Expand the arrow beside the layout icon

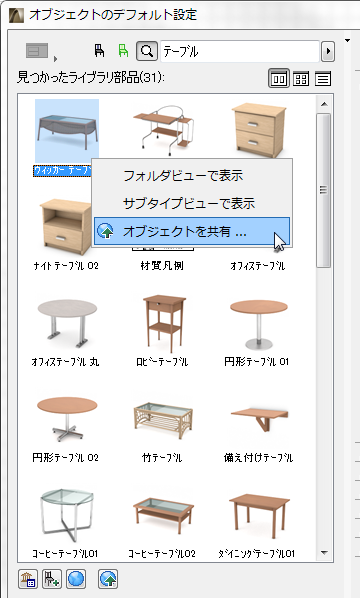click(x=55, y=59)
